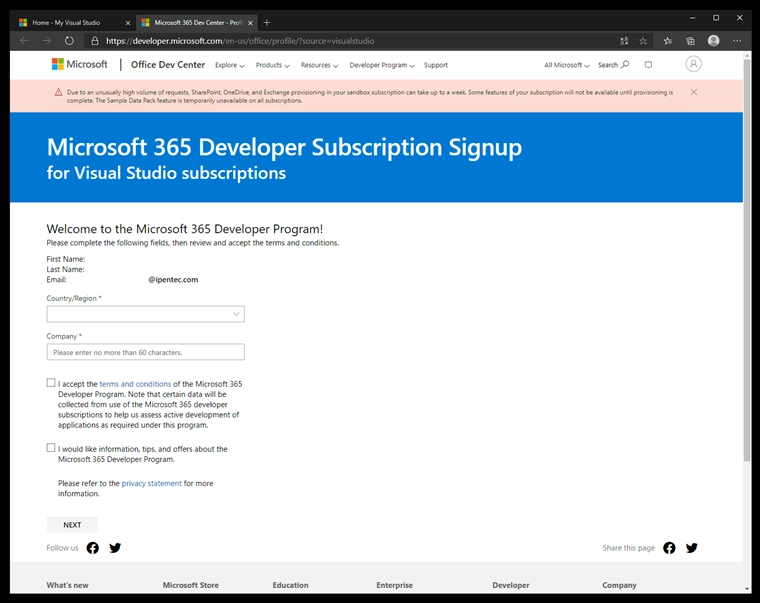Click the scrollbar down arrow
Viewport: 760px width, 603px height.
[747, 588]
